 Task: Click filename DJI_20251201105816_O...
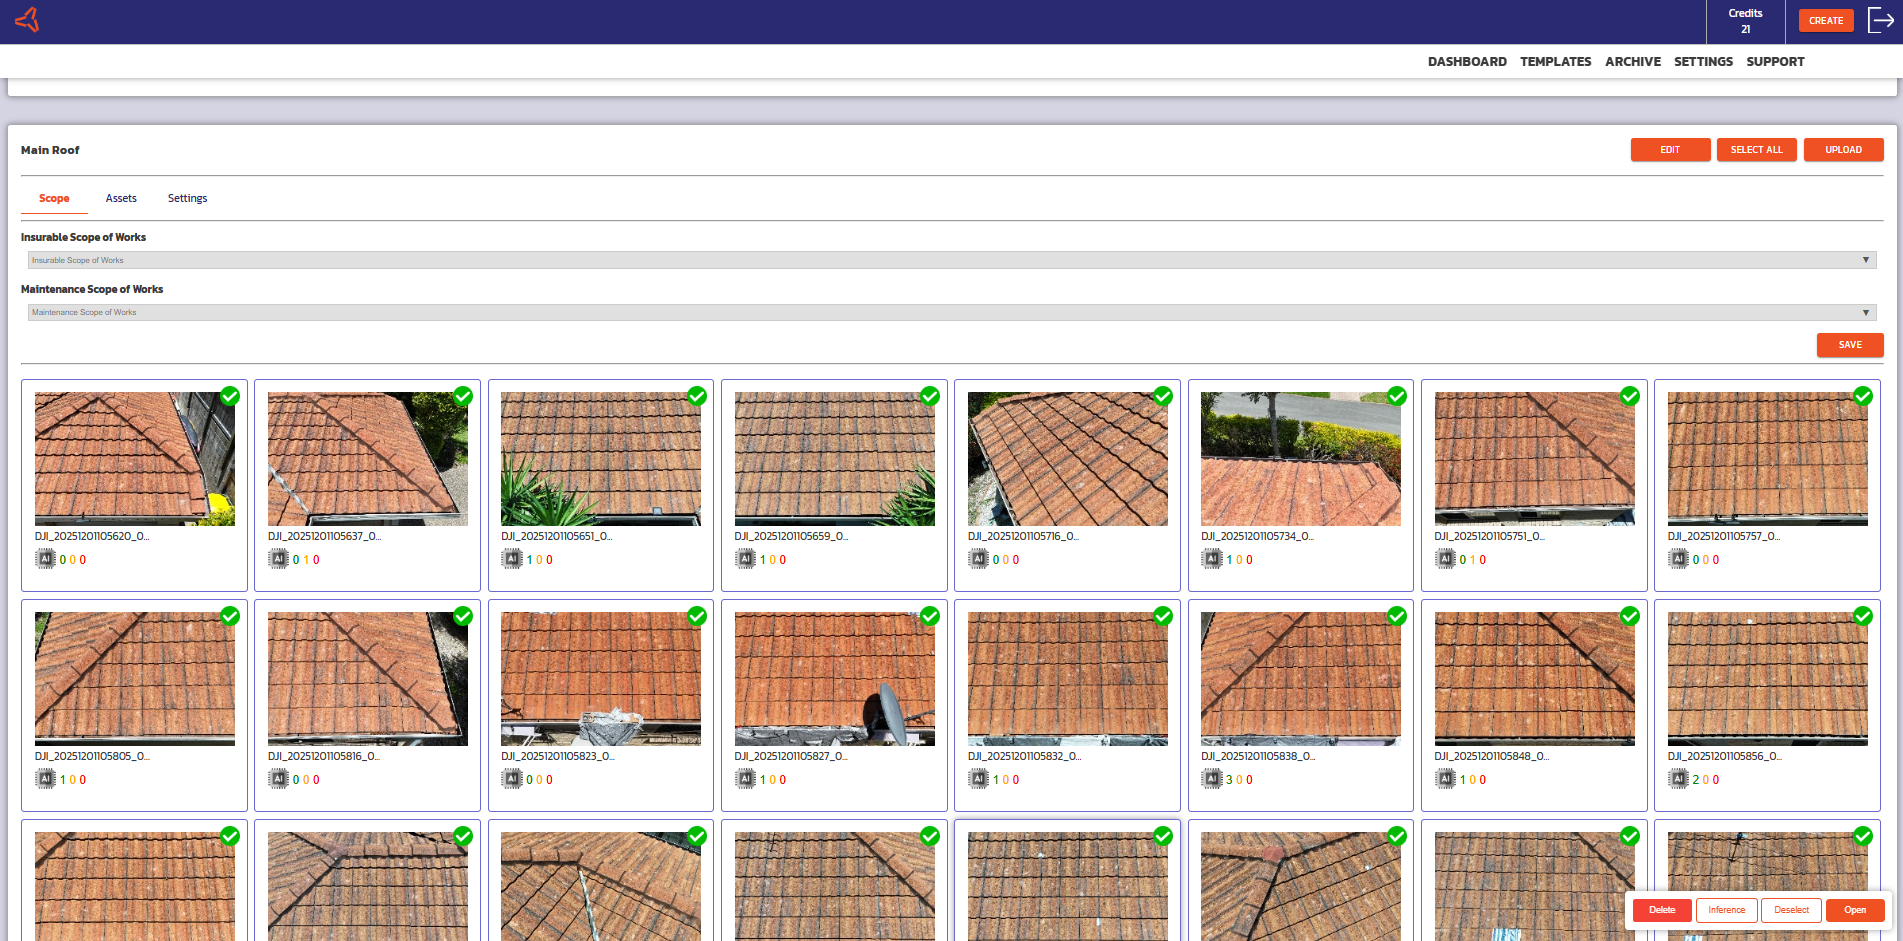coord(324,757)
